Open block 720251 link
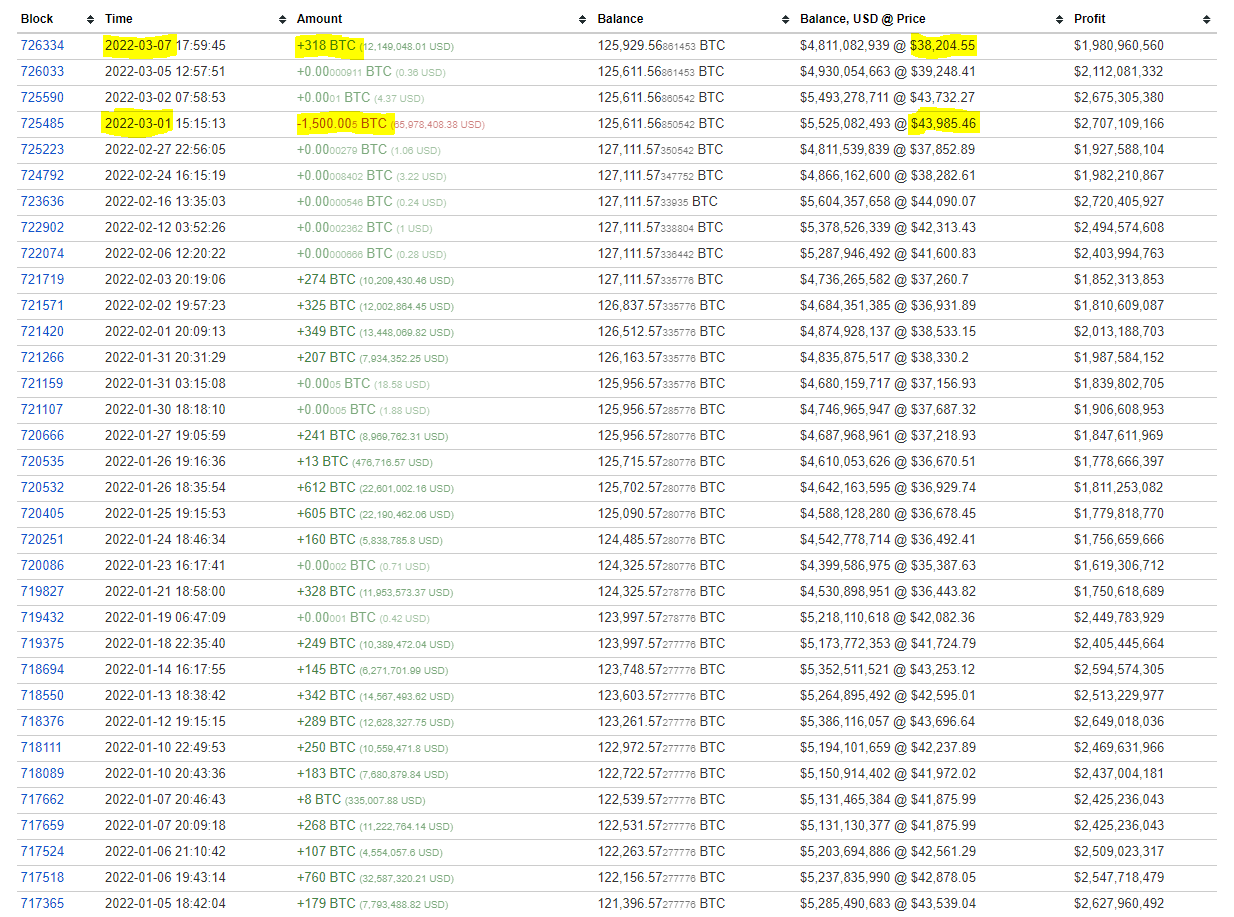1234x917 pixels. tap(42, 540)
